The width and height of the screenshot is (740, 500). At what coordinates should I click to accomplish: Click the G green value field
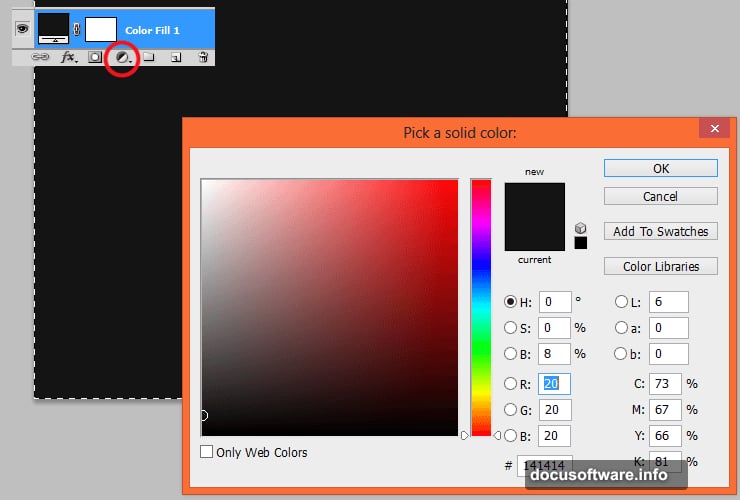[555, 410]
